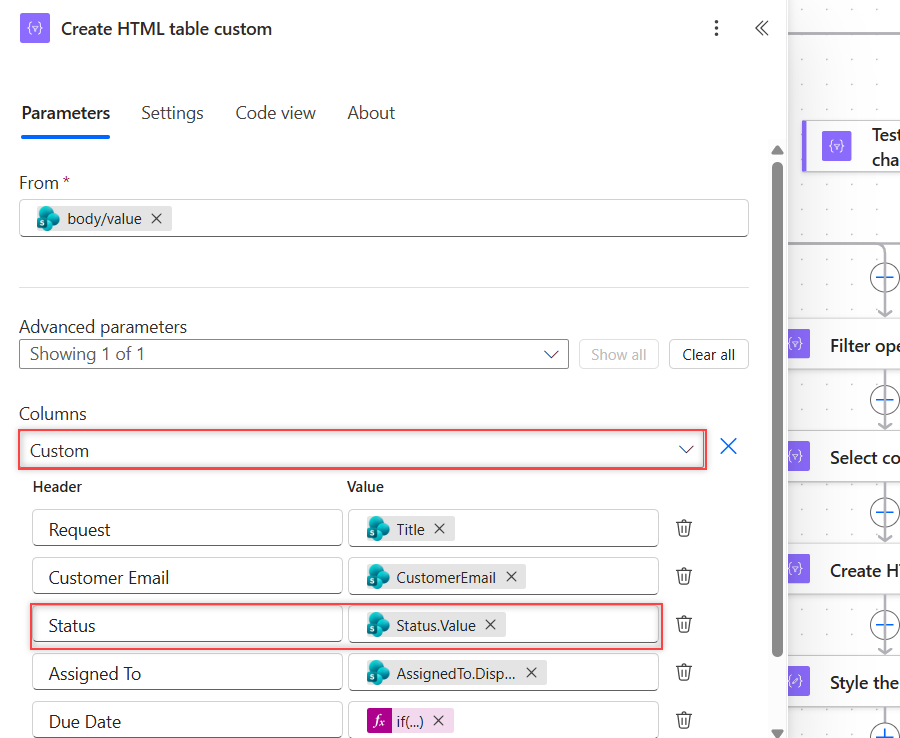Insert a step below Create H... action
Viewport: 900px width, 738px height.
pyautogui.click(x=885, y=625)
